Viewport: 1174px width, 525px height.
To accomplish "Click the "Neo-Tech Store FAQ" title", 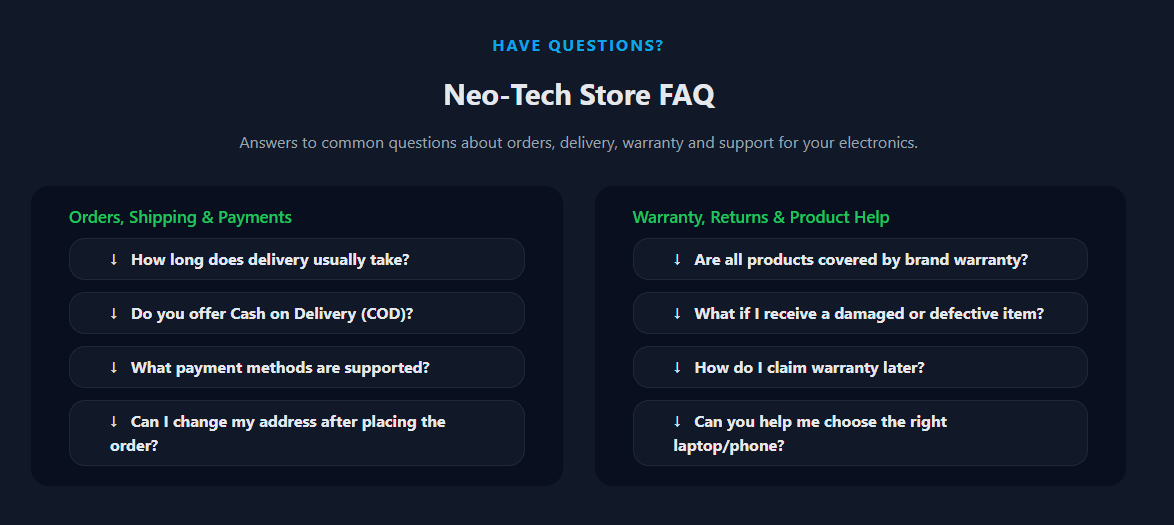I will coord(578,96).
